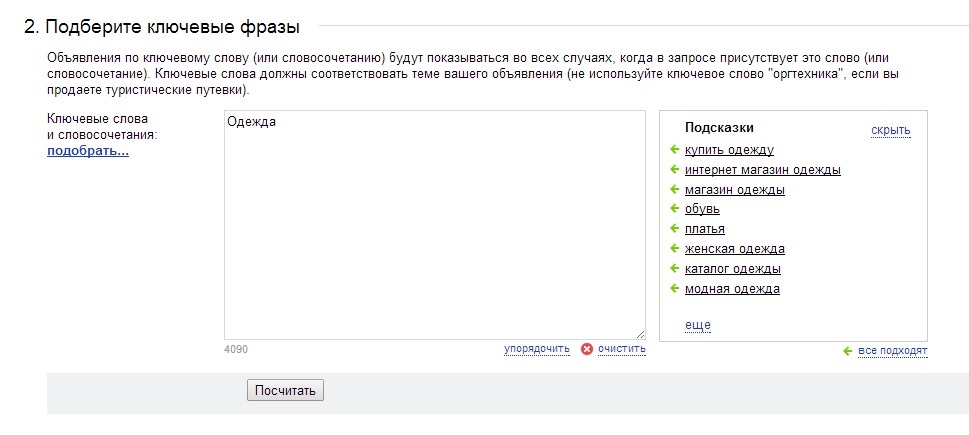This screenshot has height=435, width=969.
Task: Expand more suggestions with 'еще'
Action: pos(697,325)
